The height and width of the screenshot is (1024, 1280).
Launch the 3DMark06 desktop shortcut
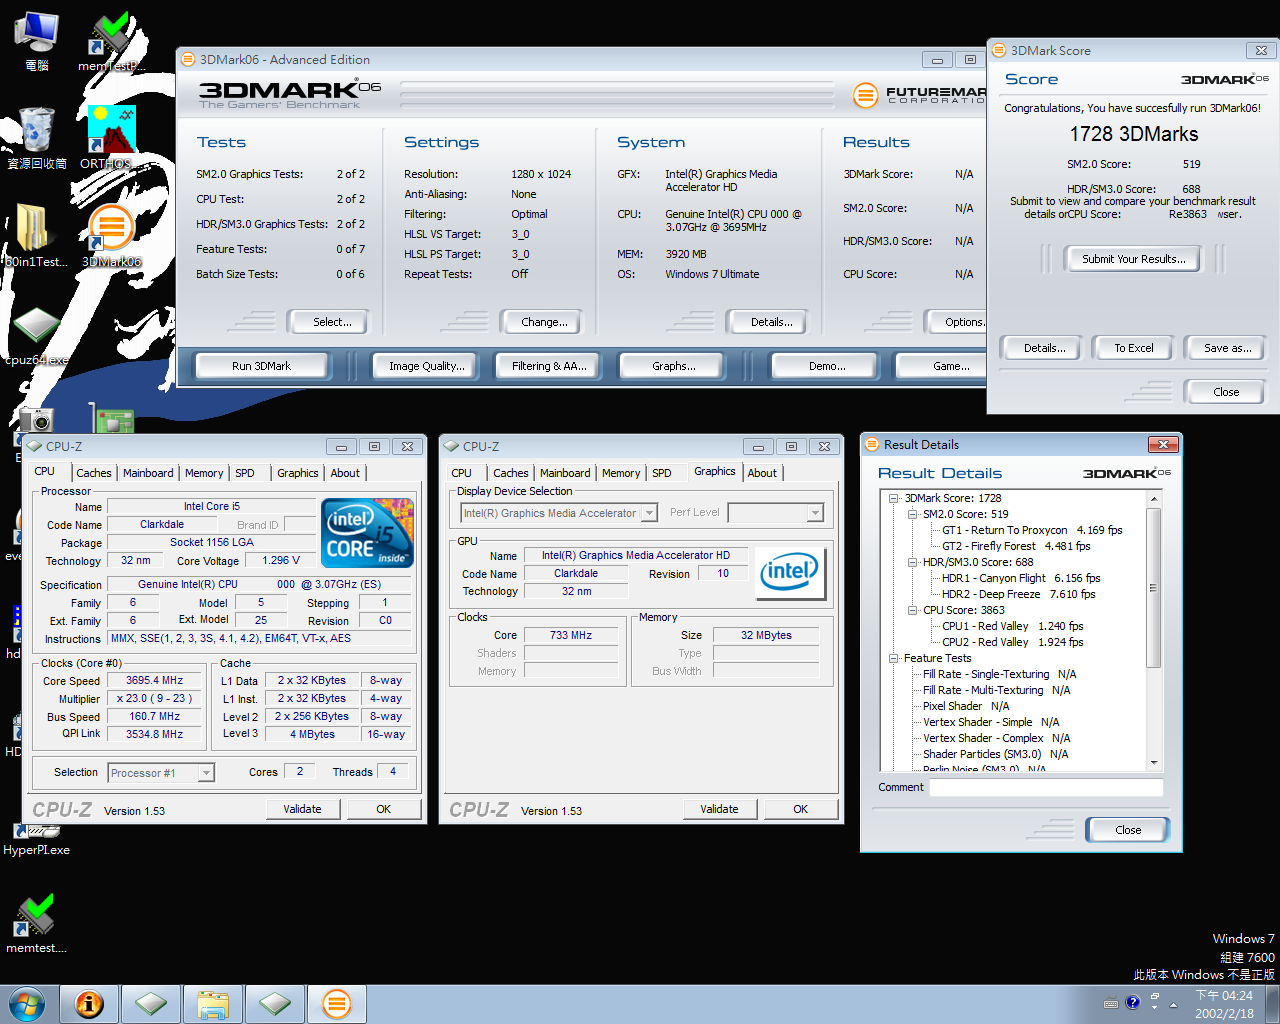[x=111, y=236]
